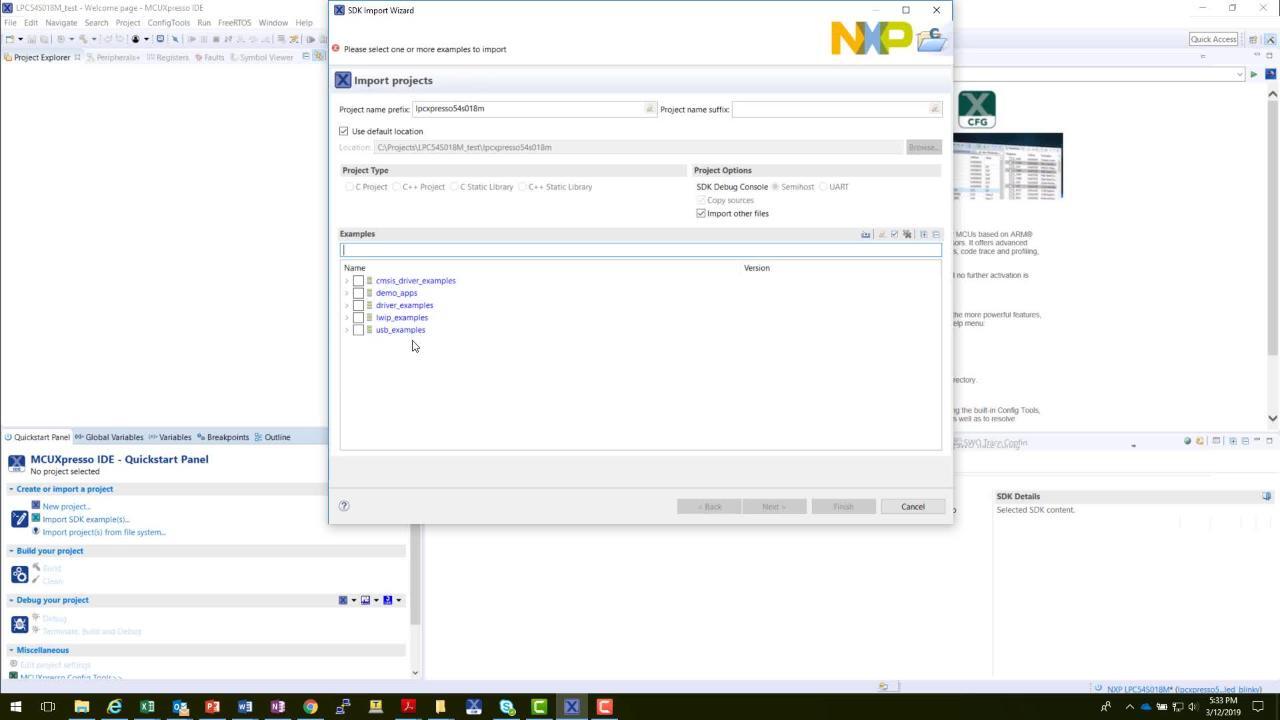The height and width of the screenshot is (720, 1280).
Task: Click the CFG config tools logo
Action: (977, 109)
